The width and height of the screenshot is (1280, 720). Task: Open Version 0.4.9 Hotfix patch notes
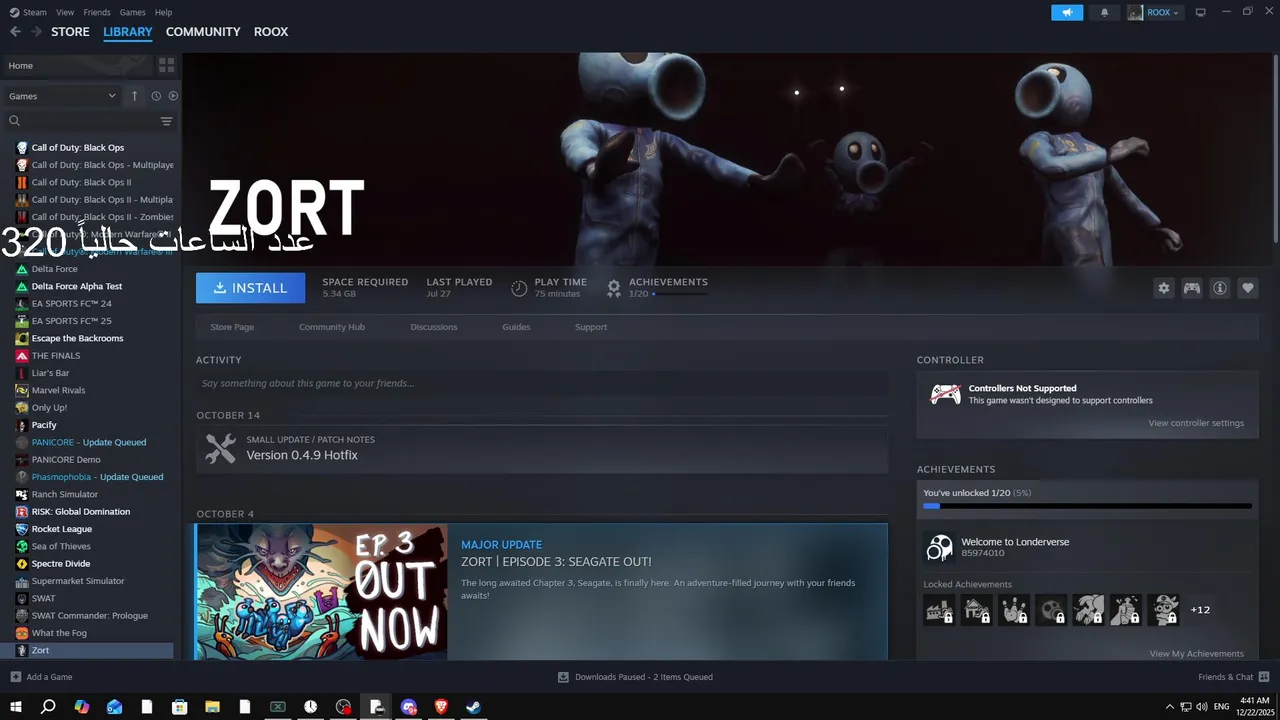(542, 448)
